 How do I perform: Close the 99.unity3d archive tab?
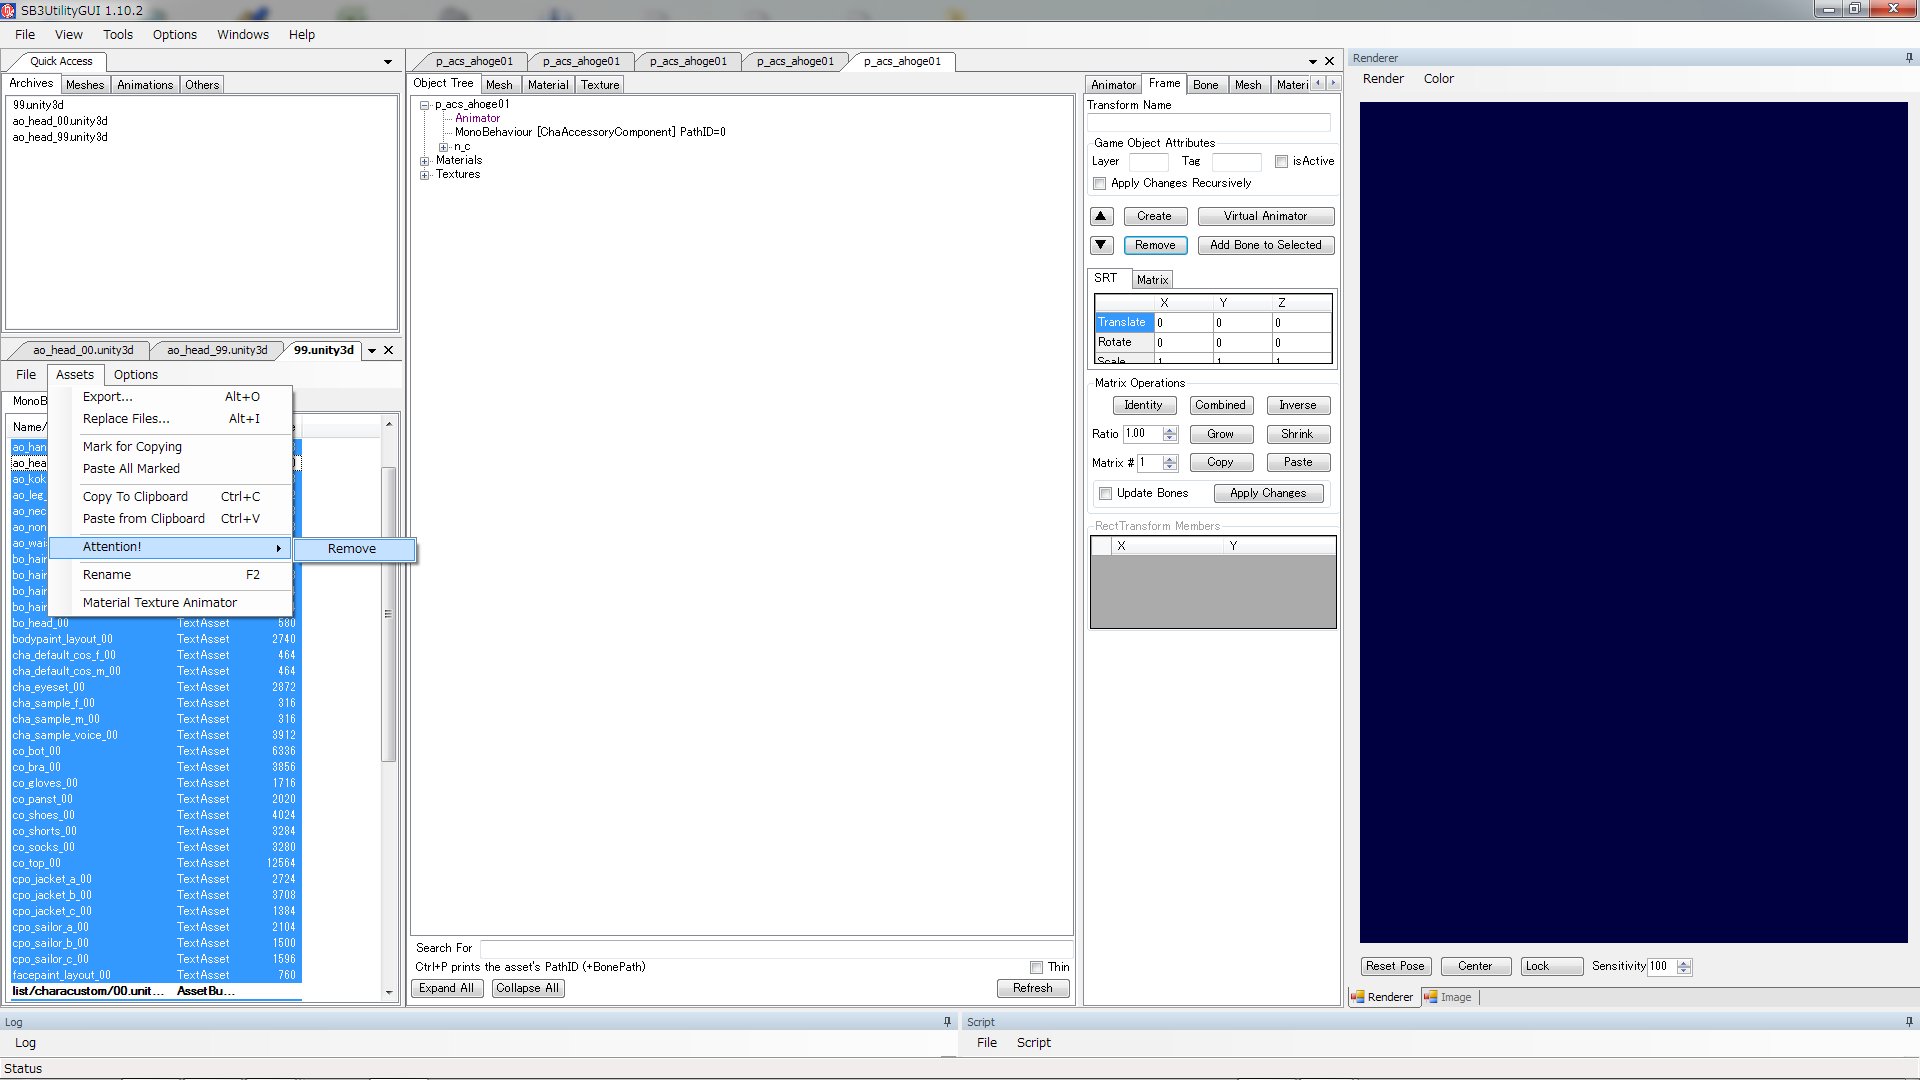389,350
